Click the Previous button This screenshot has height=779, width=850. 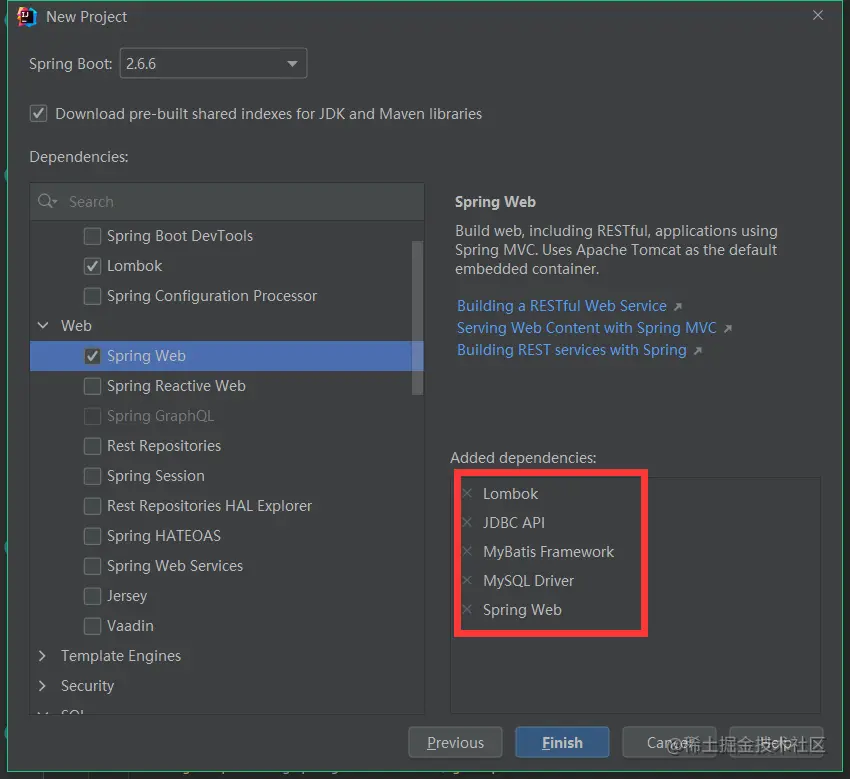pos(455,742)
